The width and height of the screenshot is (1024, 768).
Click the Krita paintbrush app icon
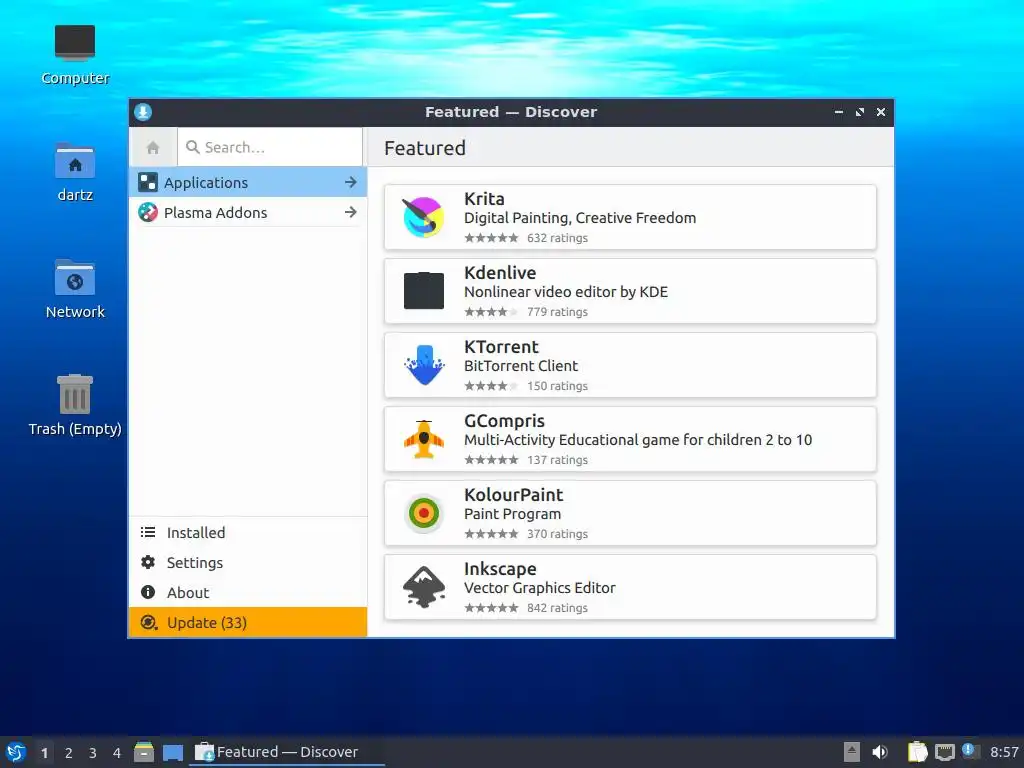(x=423, y=217)
